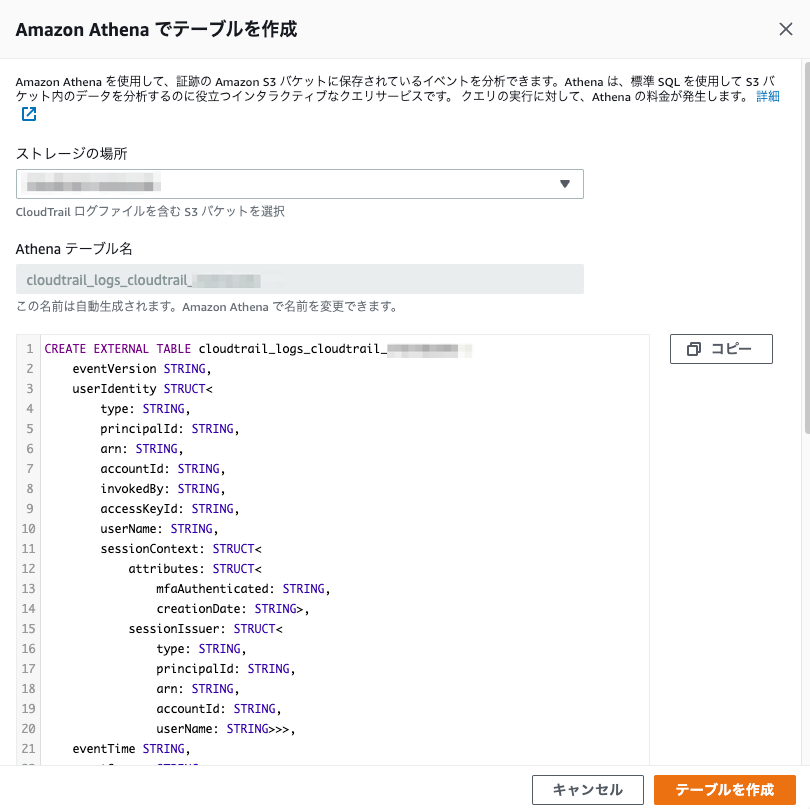The width and height of the screenshot is (810, 809).
Task: Open the external link icon under the description
Action: pyautogui.click(x=29, y=114)
